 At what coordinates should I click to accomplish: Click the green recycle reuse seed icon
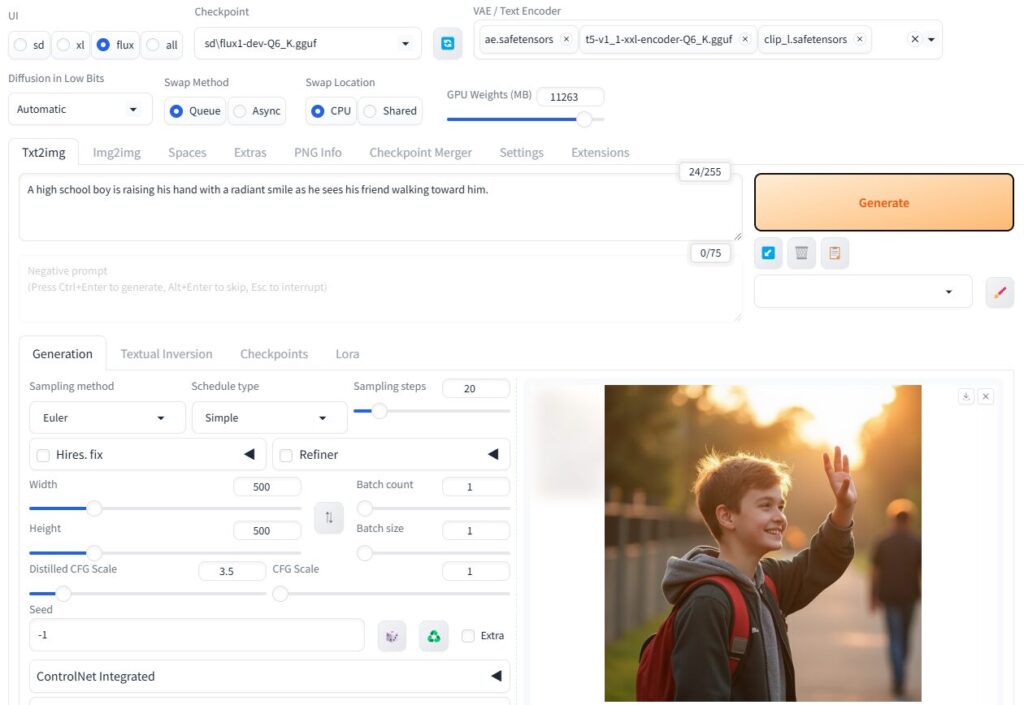[433, 636]
